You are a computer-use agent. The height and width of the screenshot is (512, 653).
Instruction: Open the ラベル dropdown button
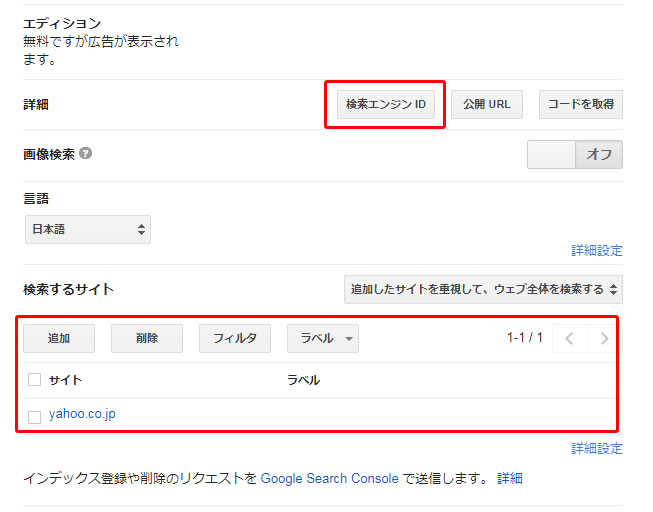click(x=323, y=338)
